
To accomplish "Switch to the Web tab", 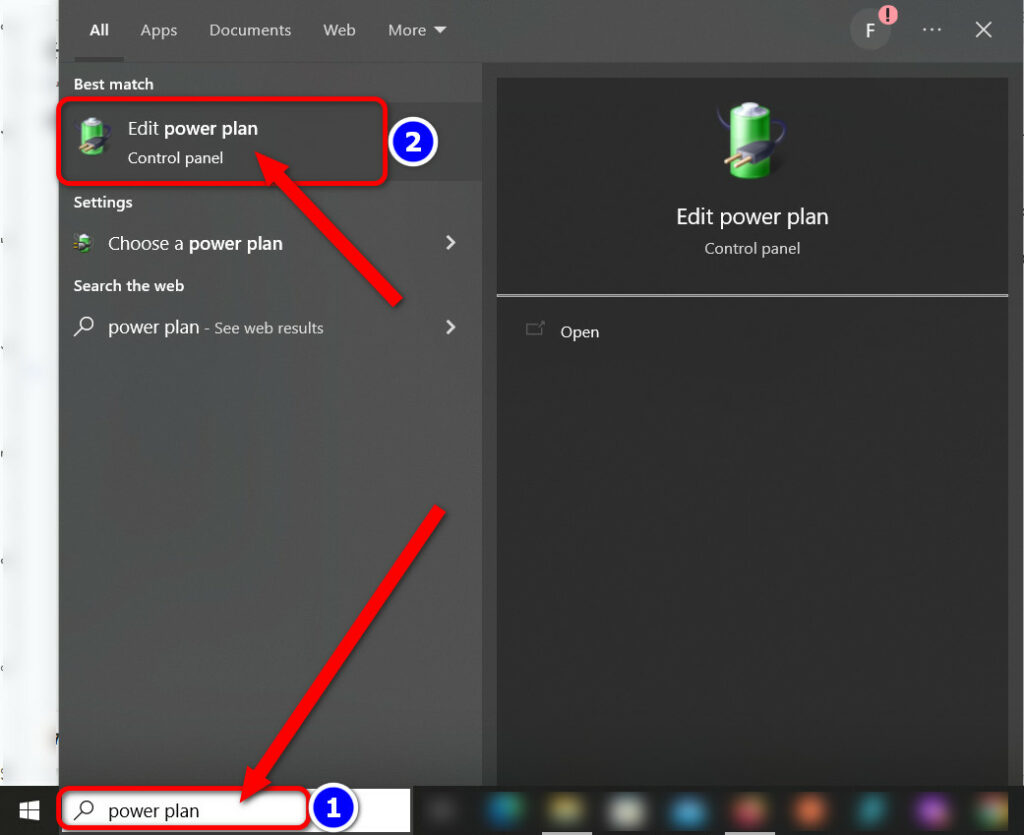I will 339,30.
